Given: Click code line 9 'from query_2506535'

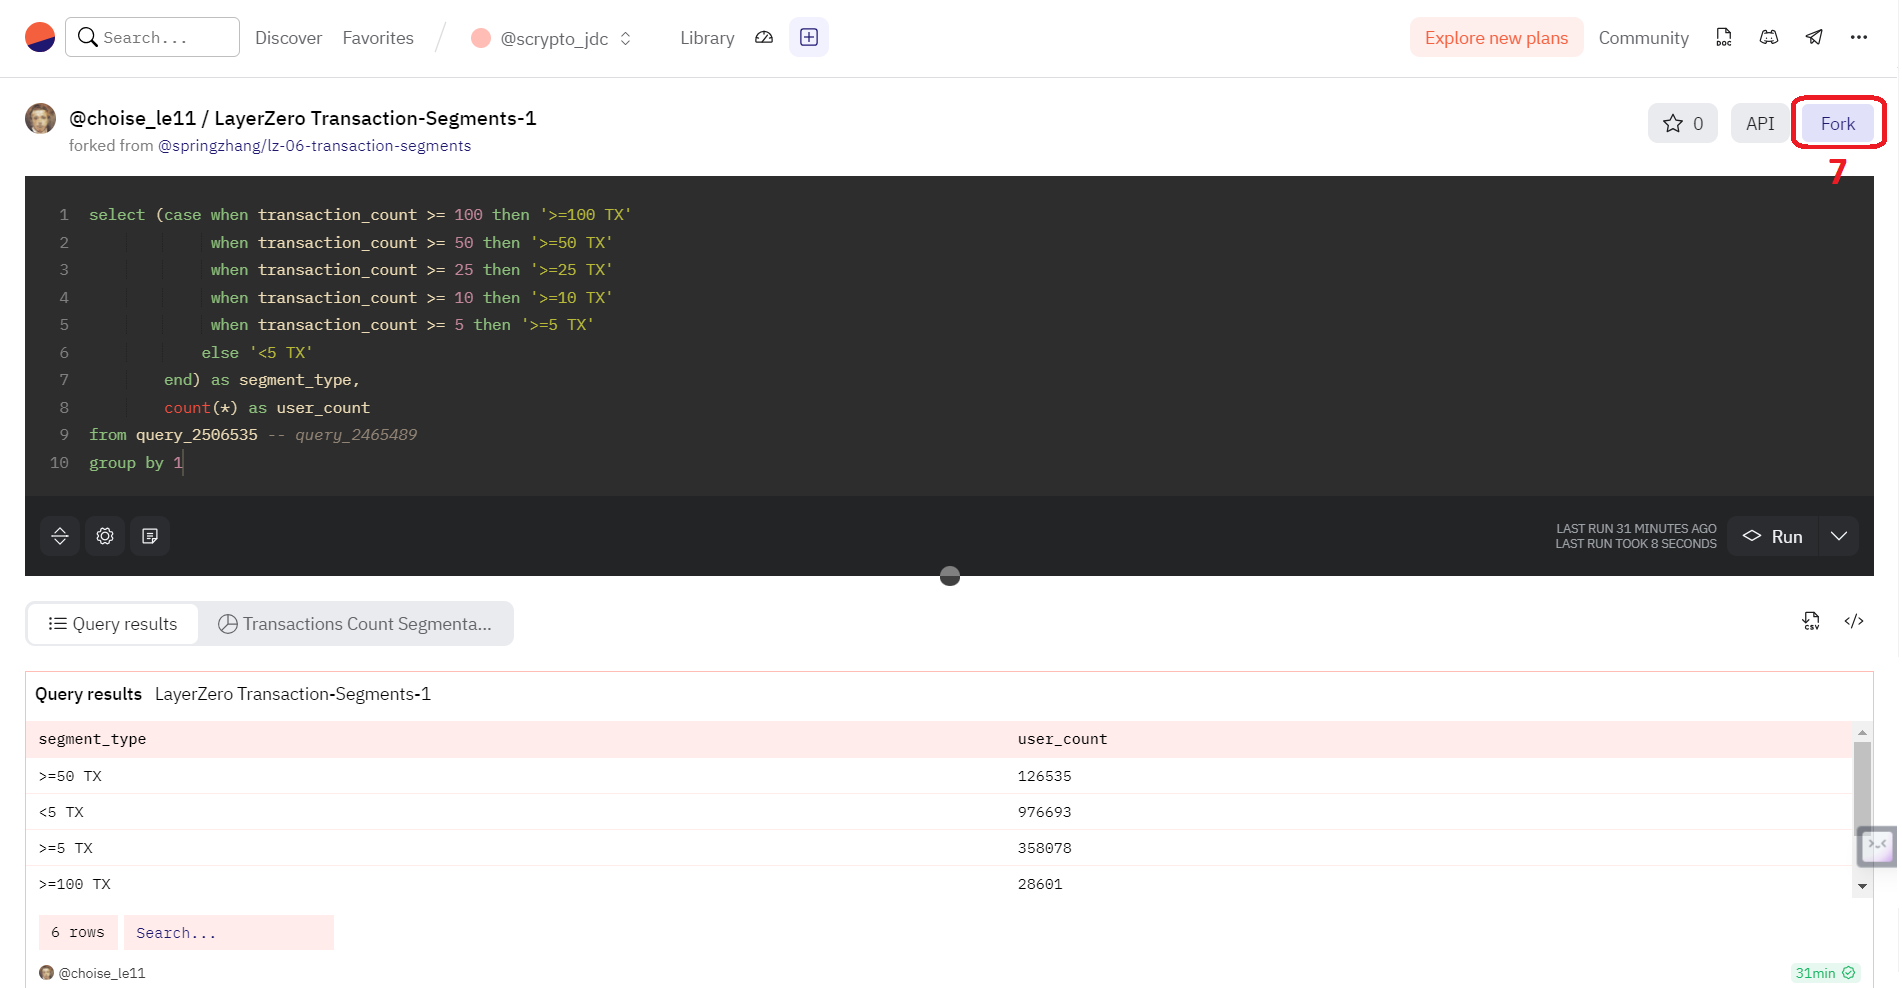Looking at the screenshot, I should [173, 435].
